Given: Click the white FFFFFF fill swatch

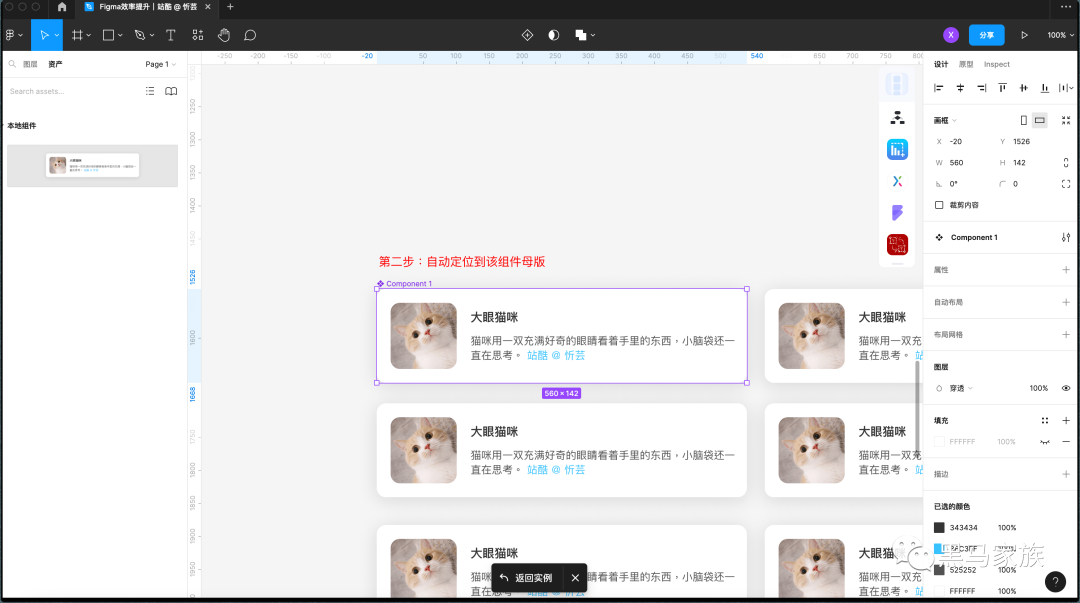Looking at the screenshot, I should click(940, 441).
